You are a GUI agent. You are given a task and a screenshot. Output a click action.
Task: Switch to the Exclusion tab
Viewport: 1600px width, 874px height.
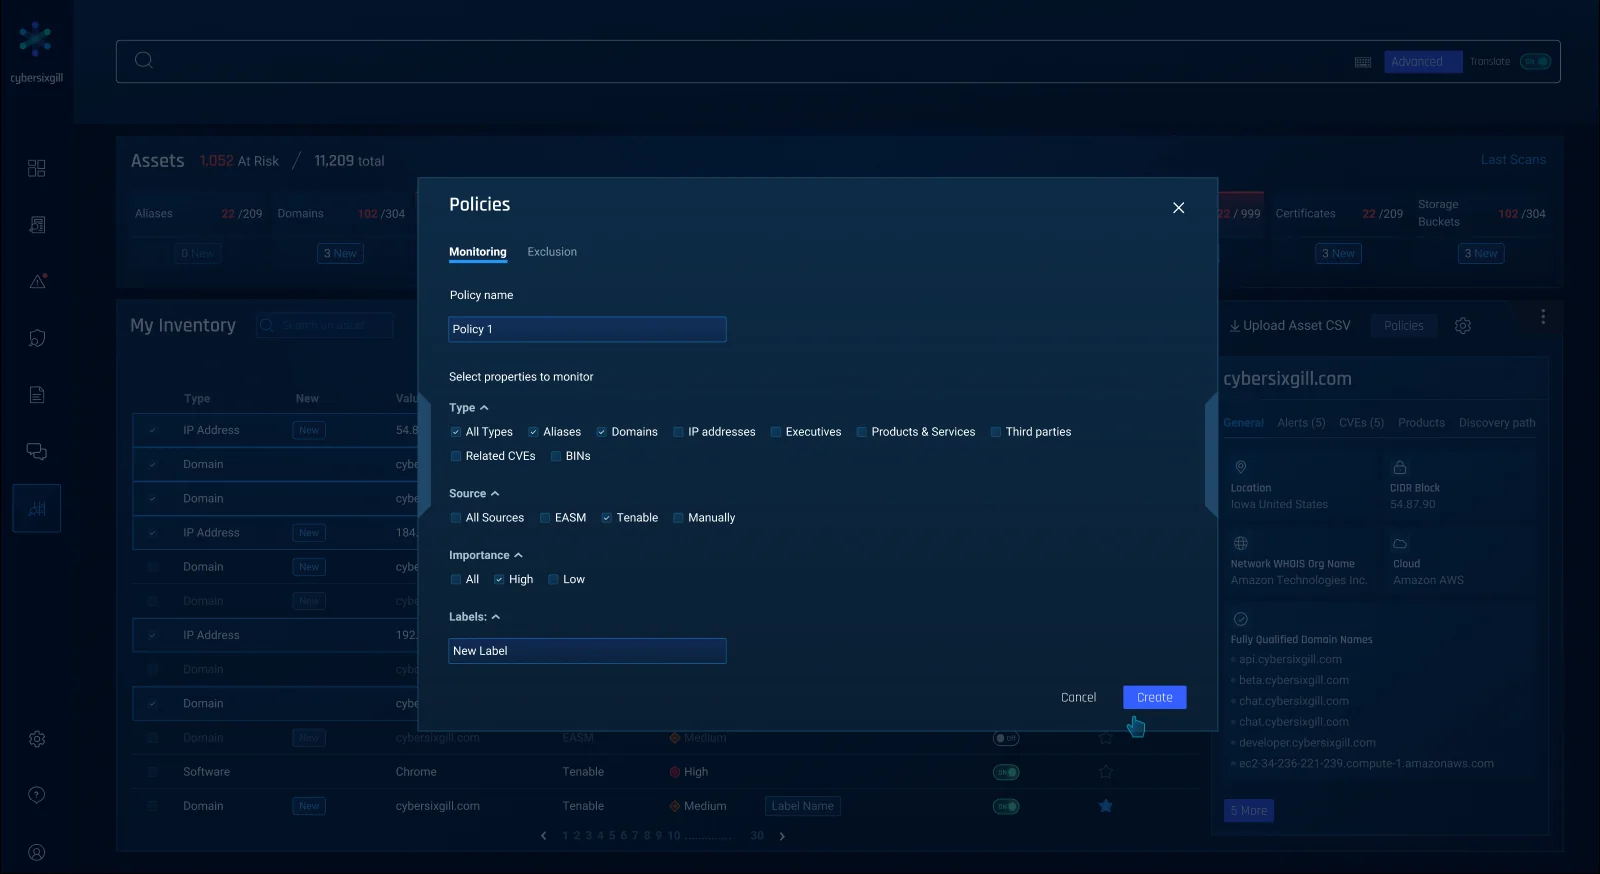[552, 252]
